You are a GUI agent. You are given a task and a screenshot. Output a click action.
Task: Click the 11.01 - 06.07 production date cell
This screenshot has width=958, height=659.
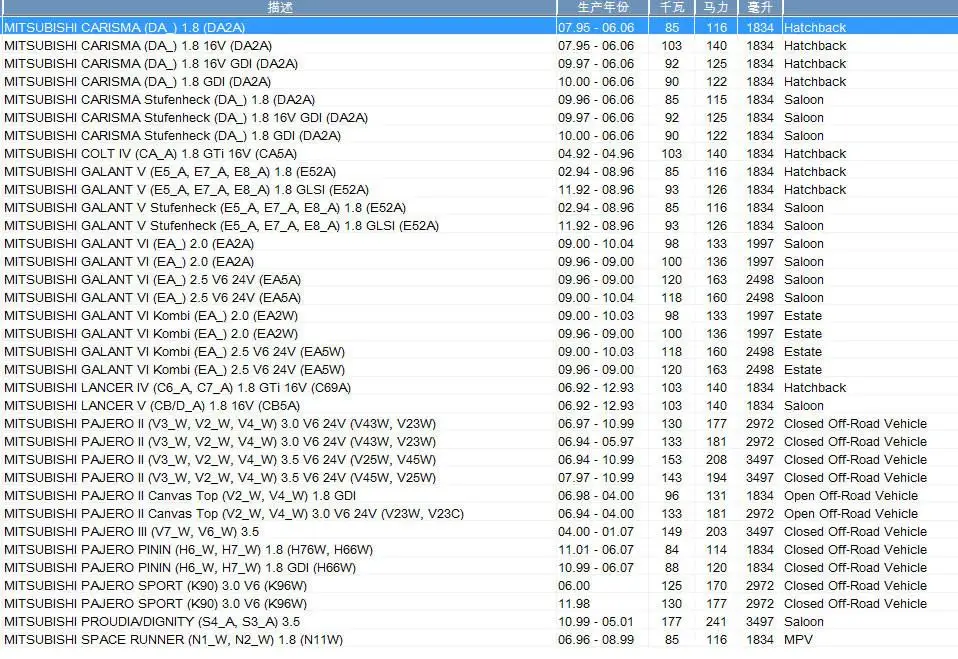point(596,550)
